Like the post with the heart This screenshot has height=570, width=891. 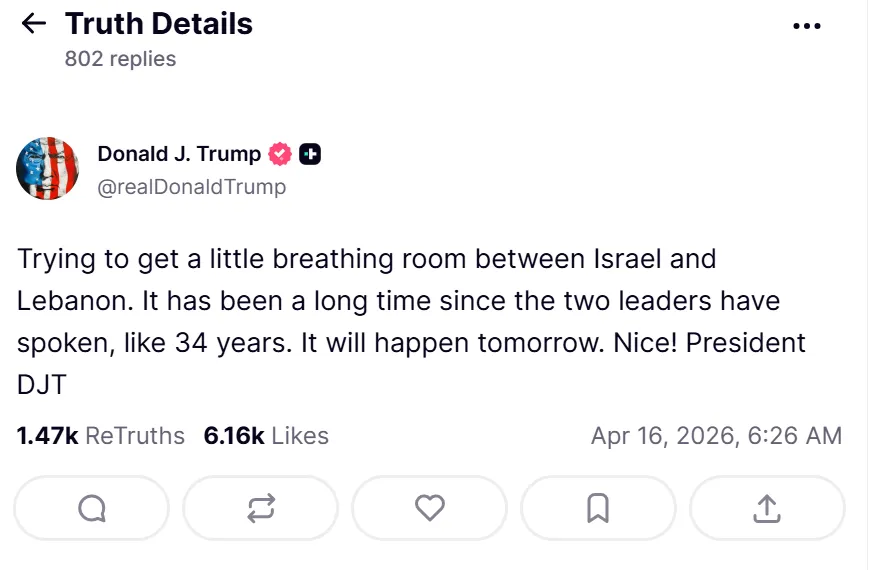430,509
